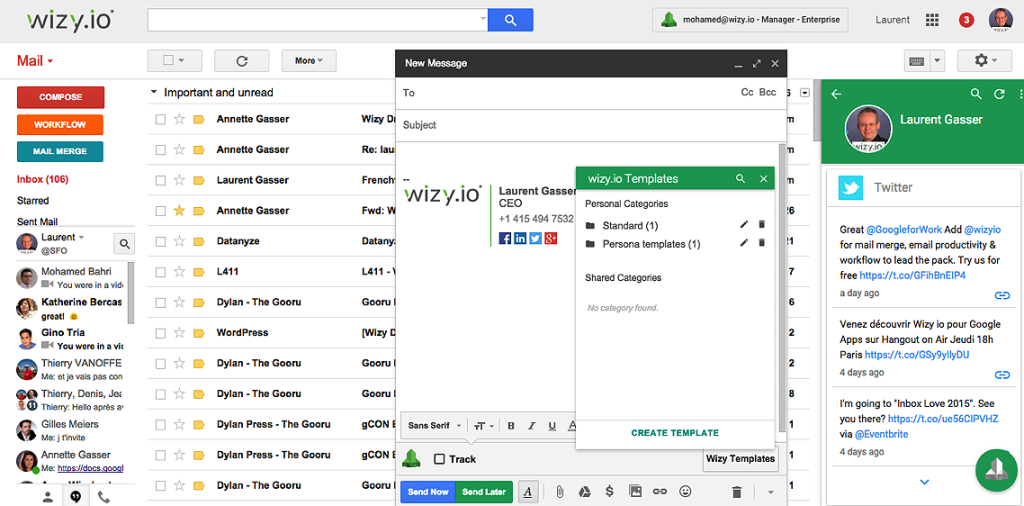Delete the Standard template category
Screen dimensions: 1024x506
coord(761,225)
